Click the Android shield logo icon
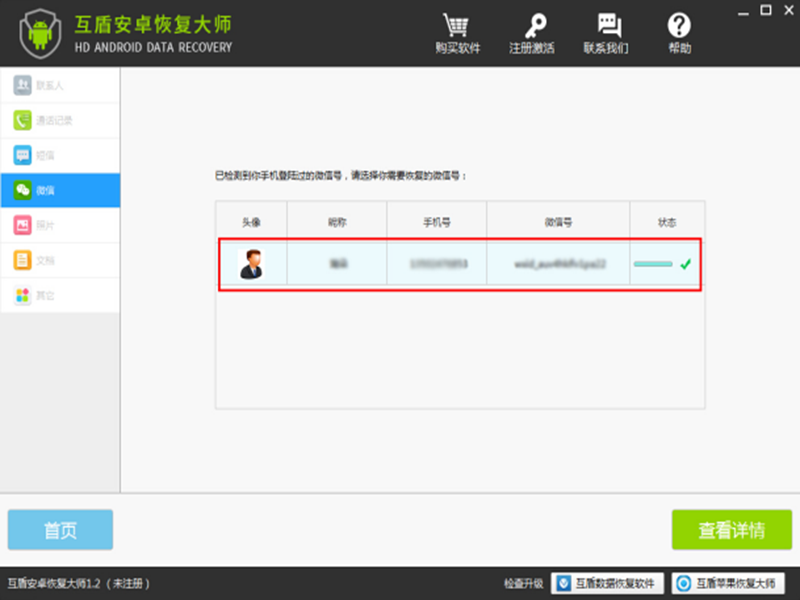The image size is (800, 600). [40, 34]
